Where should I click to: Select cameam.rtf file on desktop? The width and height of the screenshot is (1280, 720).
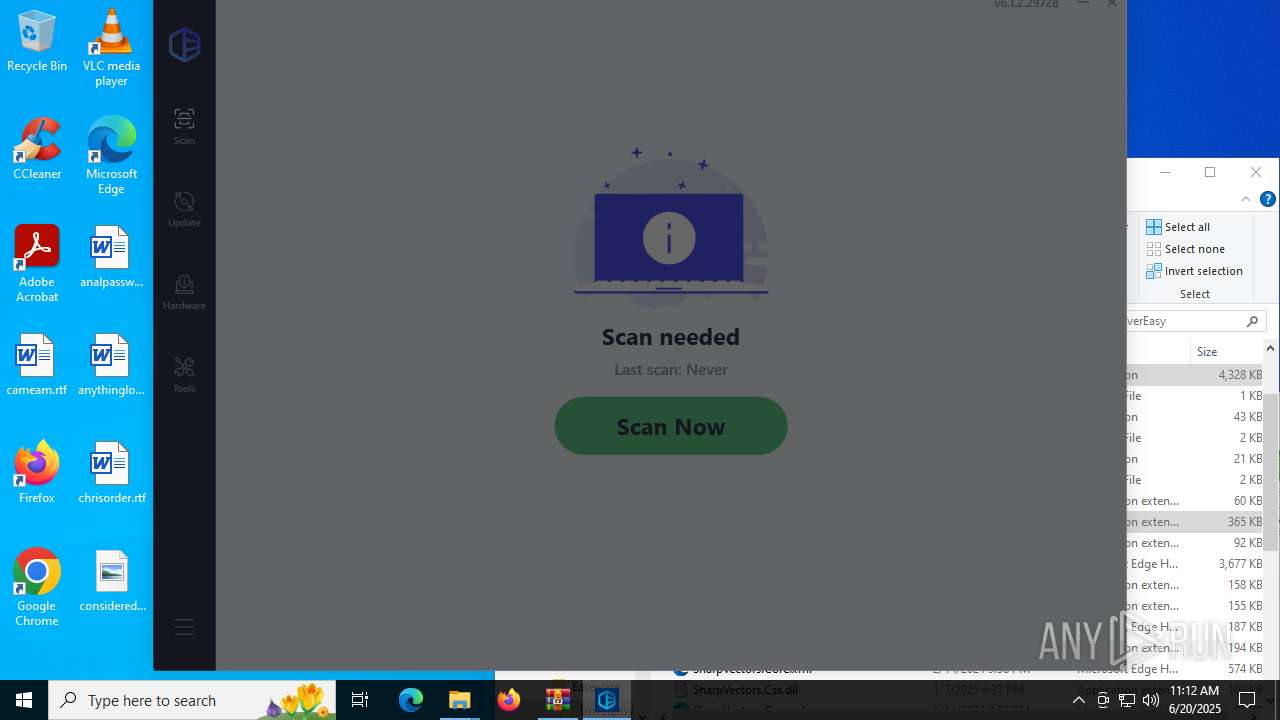(37, 365)
